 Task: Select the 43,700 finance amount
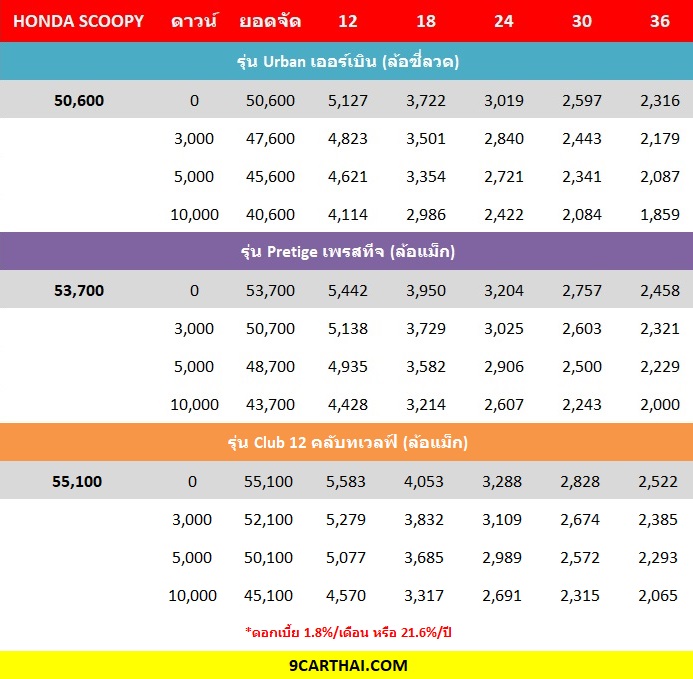270,404
